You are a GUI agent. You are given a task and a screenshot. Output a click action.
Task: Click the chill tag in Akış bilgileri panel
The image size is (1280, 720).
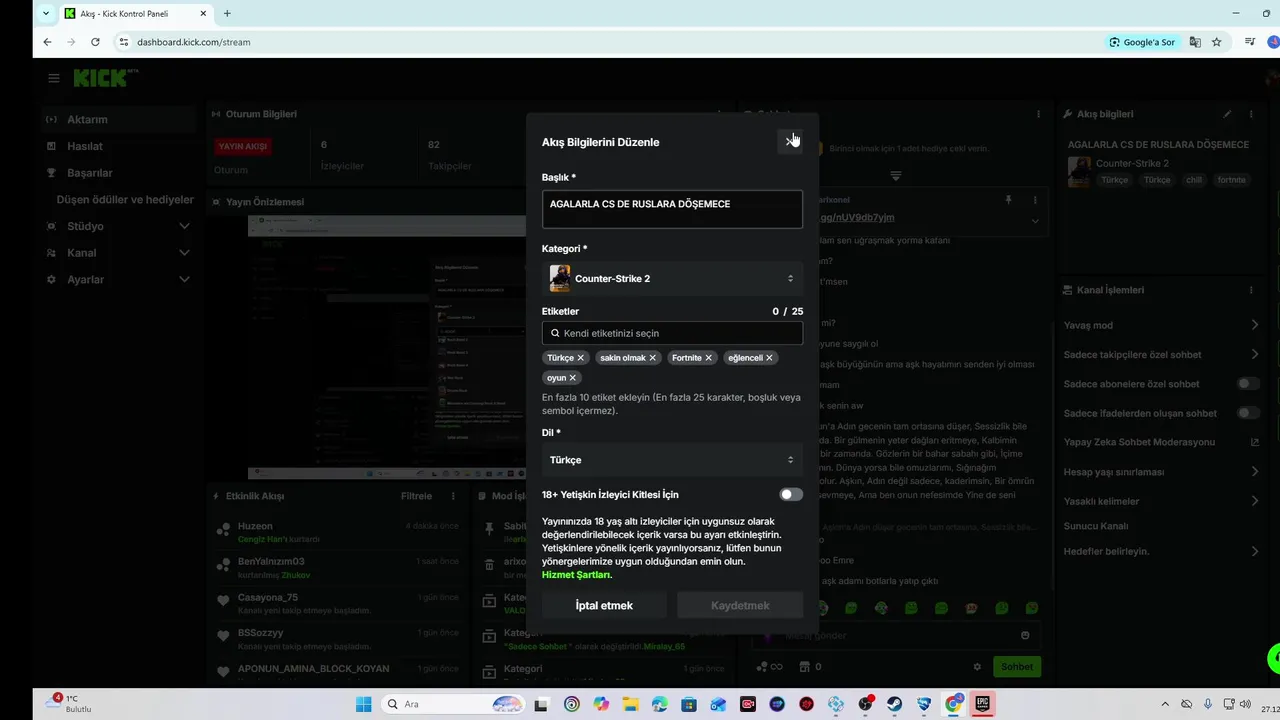[1193, 180]
